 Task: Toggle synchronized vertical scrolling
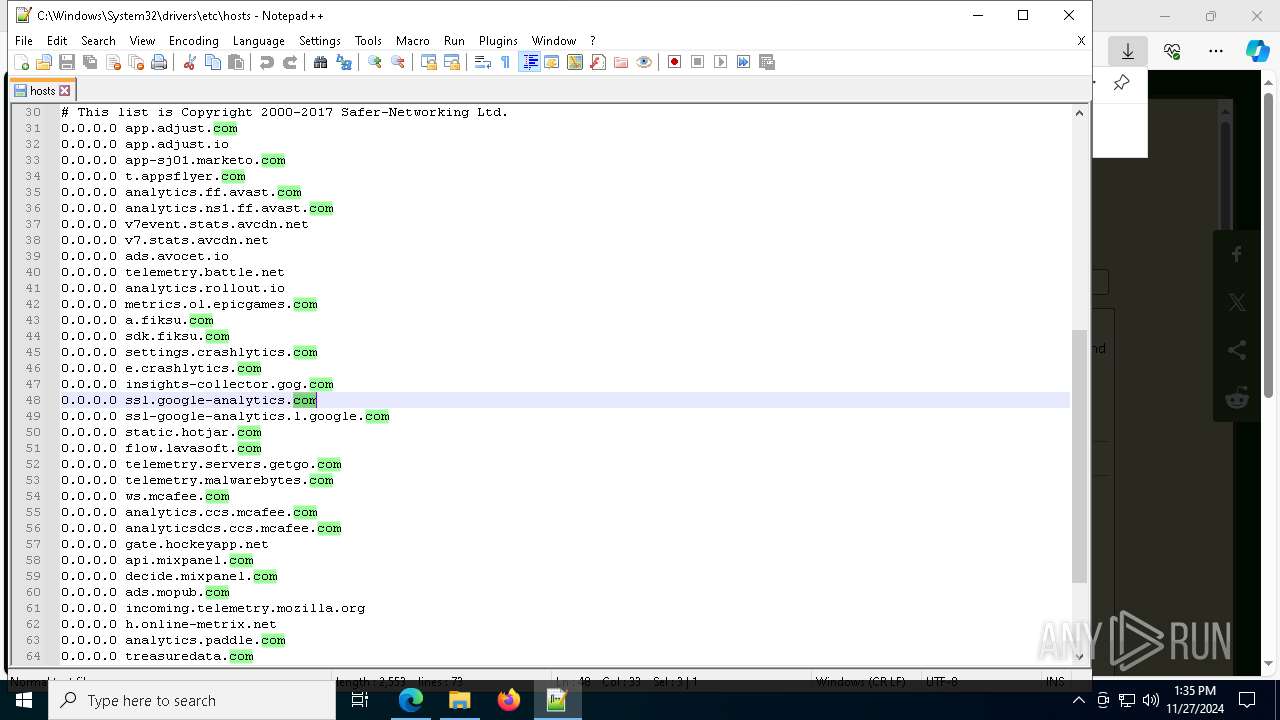coord(429,62)
